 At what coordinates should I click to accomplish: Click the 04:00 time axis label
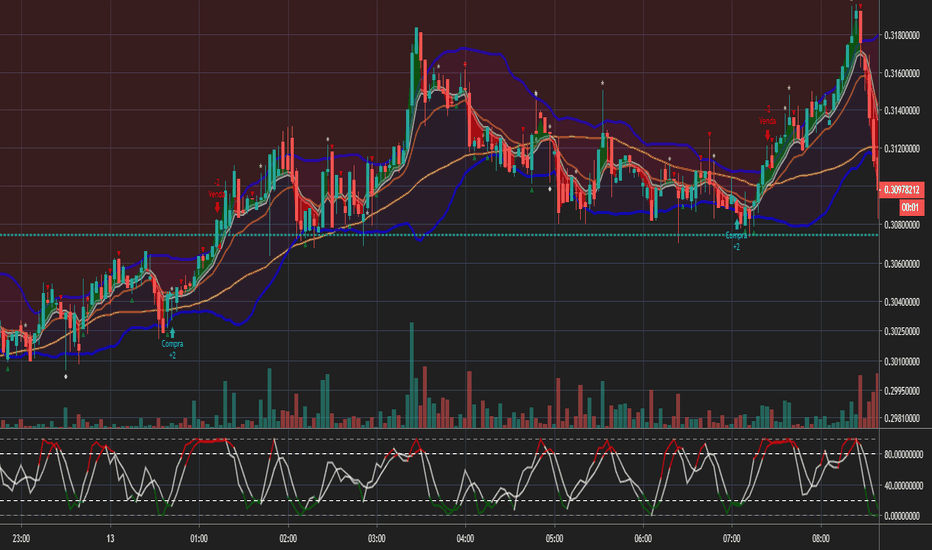(x=465, y=539)
